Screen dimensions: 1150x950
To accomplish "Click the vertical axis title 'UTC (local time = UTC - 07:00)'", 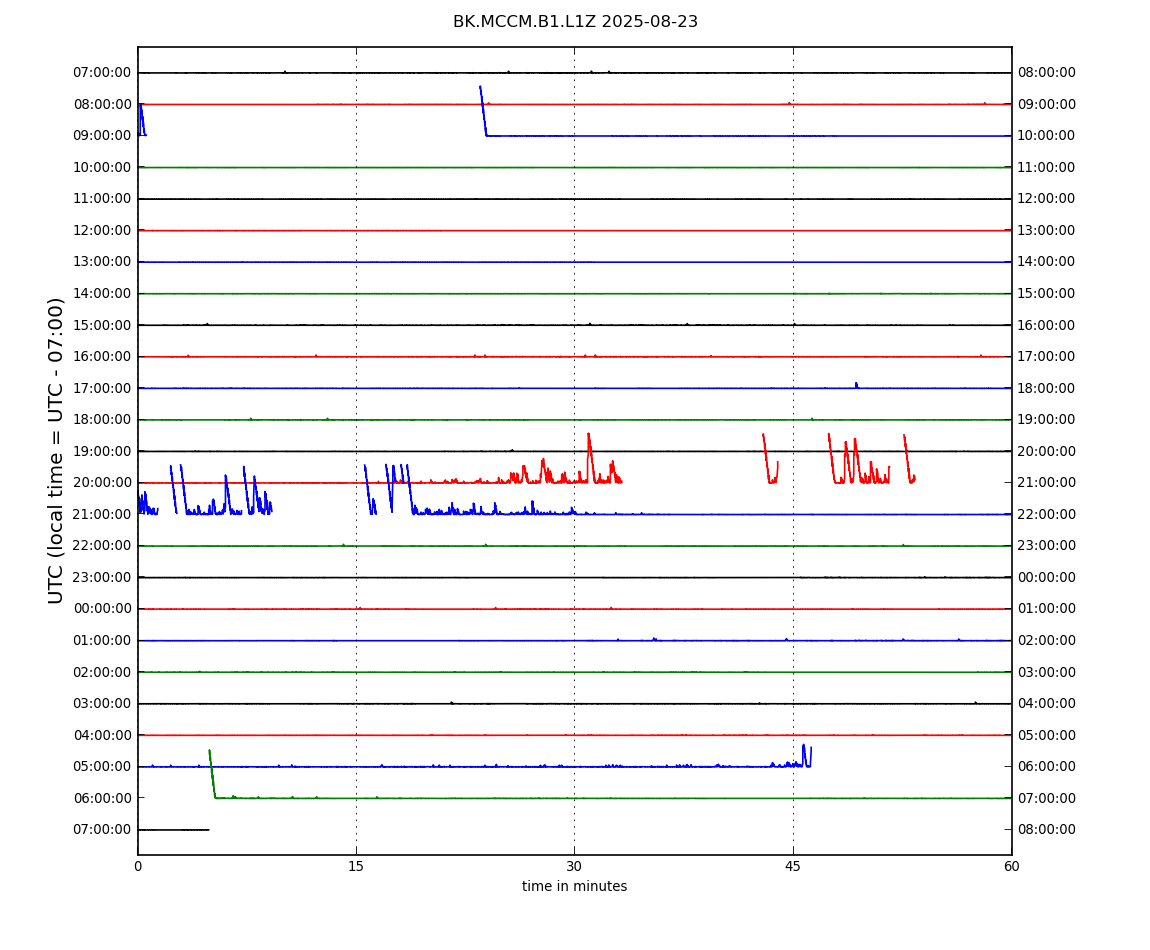I will pos(56,450).
